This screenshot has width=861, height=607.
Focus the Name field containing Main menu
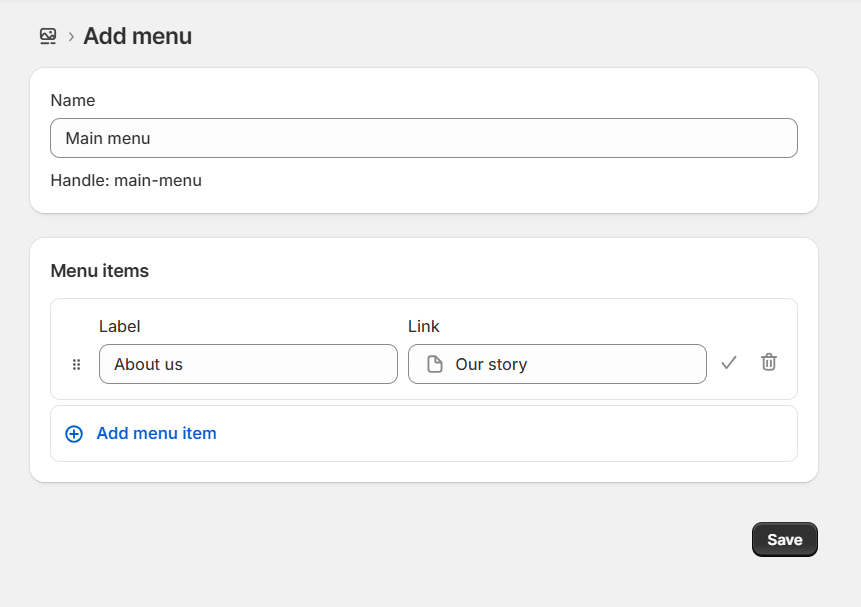[x=423, y=138]
